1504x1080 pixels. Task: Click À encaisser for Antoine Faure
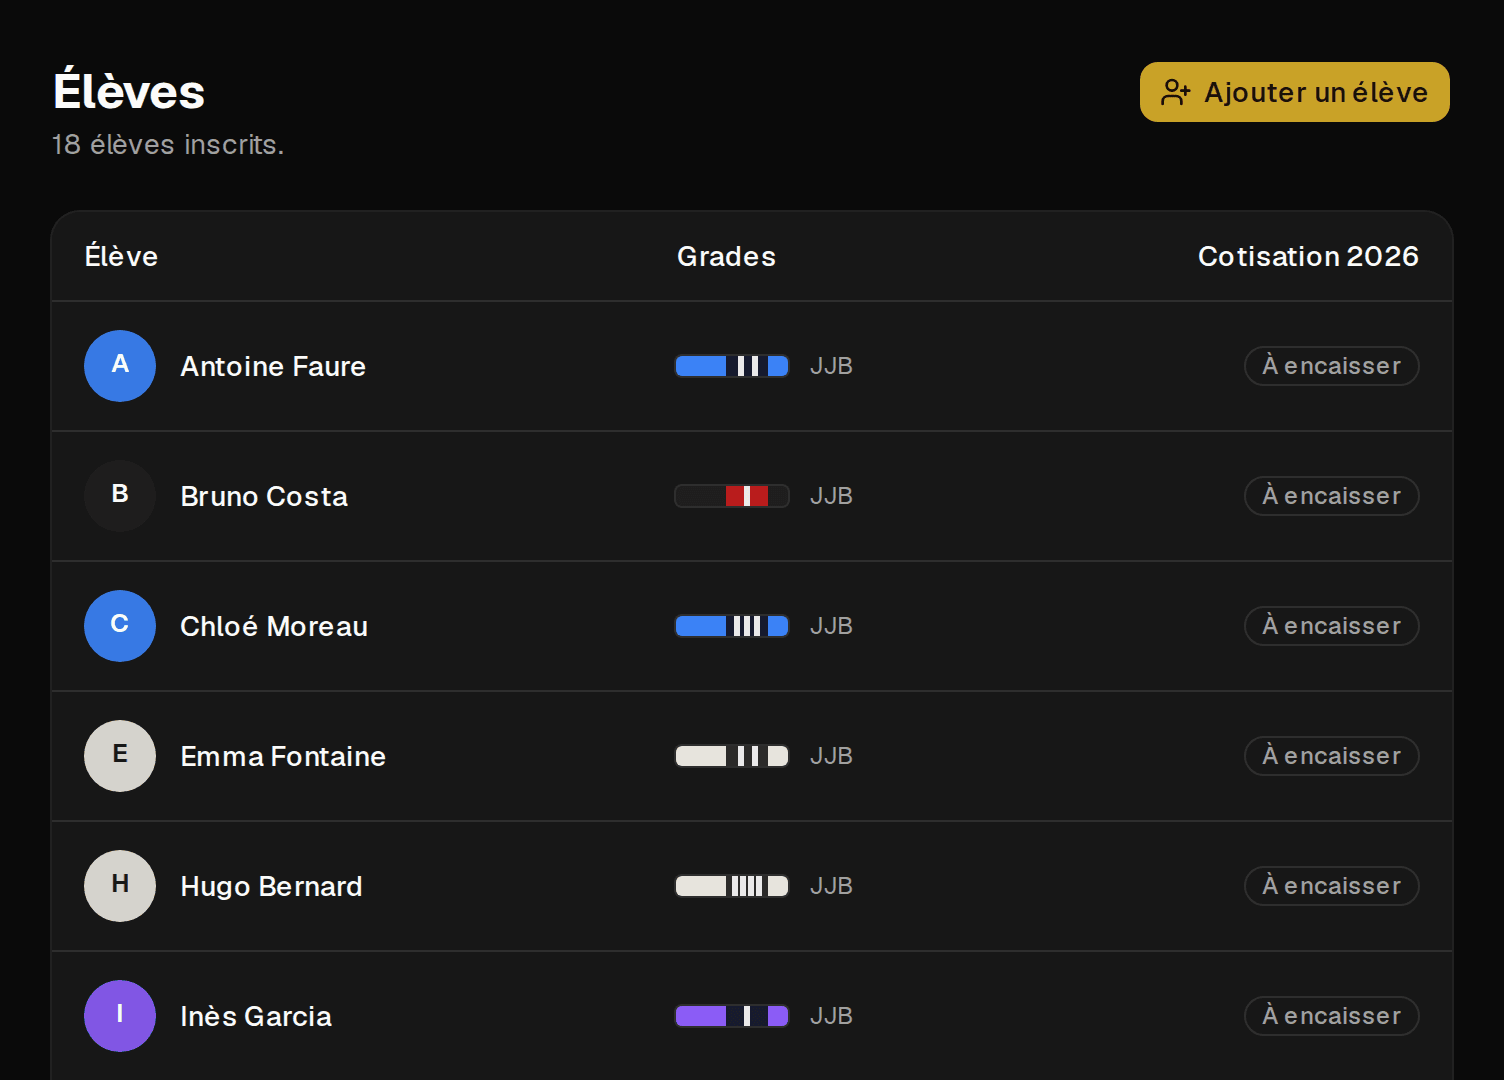[1332, 366]
